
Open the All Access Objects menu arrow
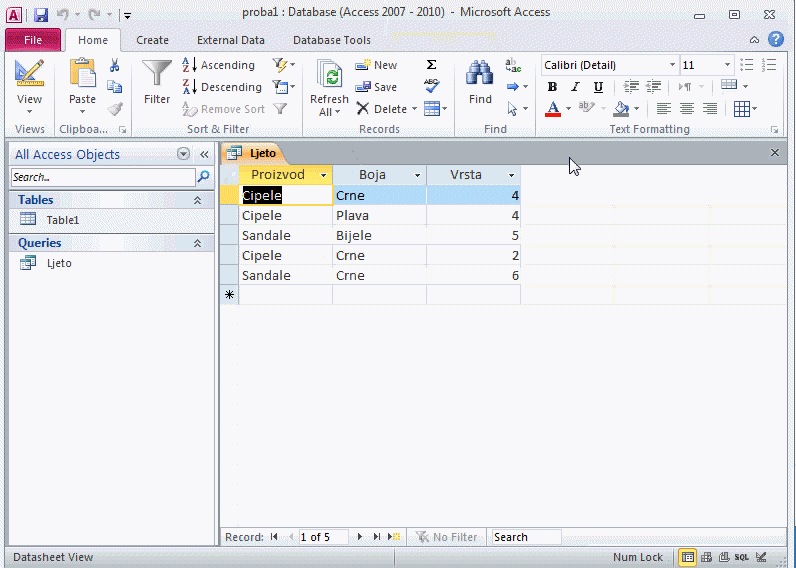click(x=183, y=154)
